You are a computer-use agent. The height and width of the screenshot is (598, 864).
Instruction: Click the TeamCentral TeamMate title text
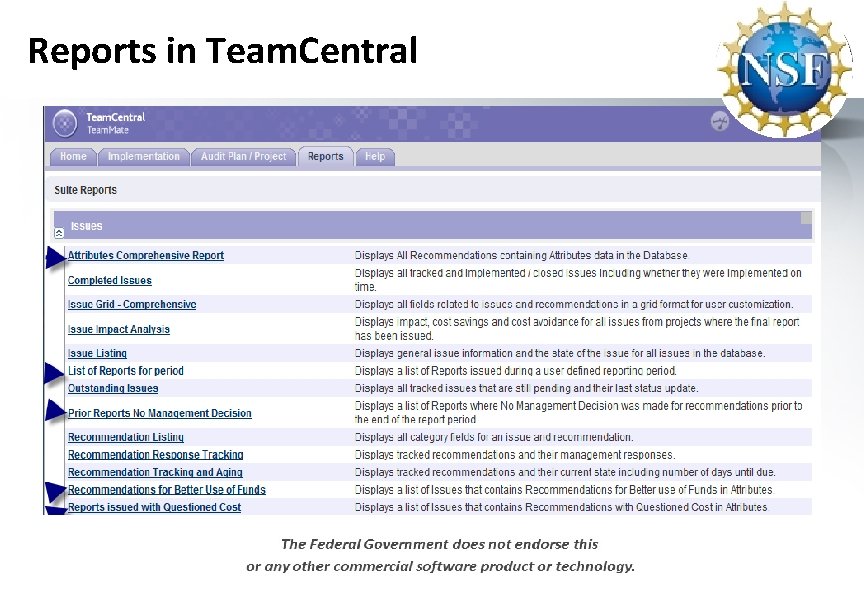coord(115,123)
